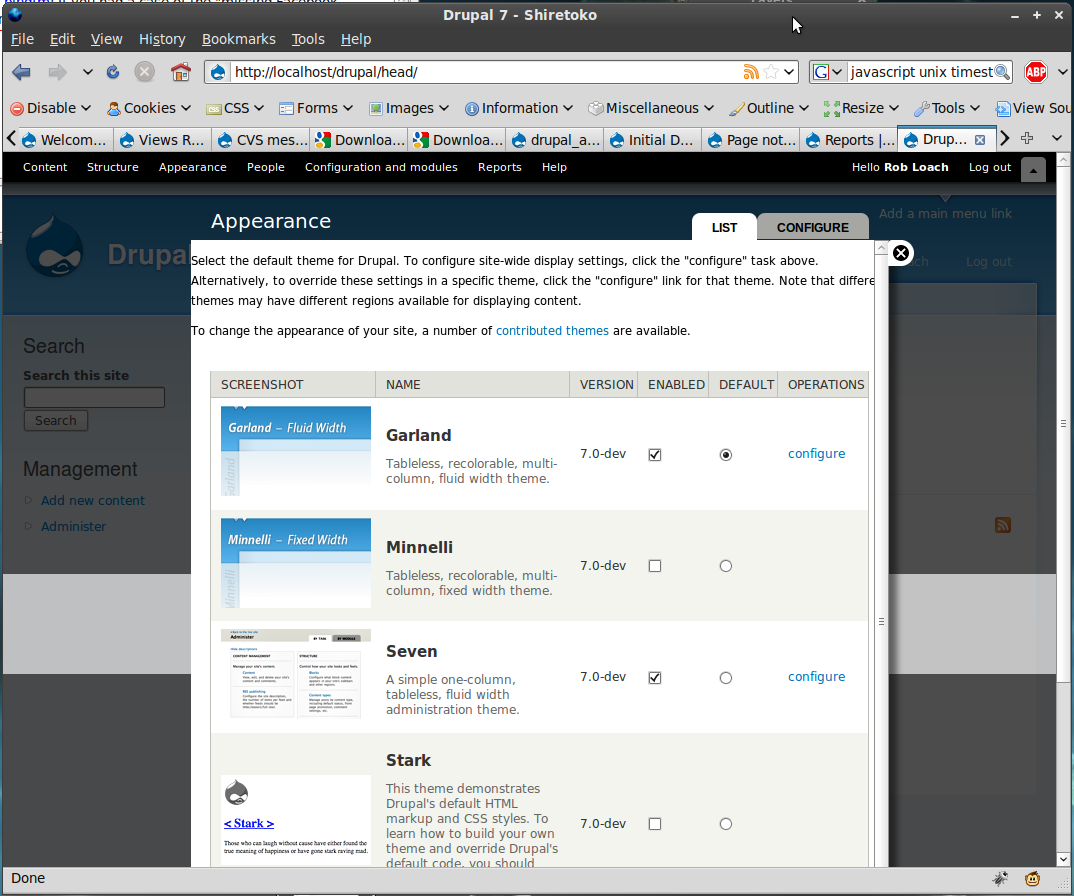This screenshot has width=1074, height=896.
Task: Switch to the CONFIGURE tab
Action: click(812, 227)
